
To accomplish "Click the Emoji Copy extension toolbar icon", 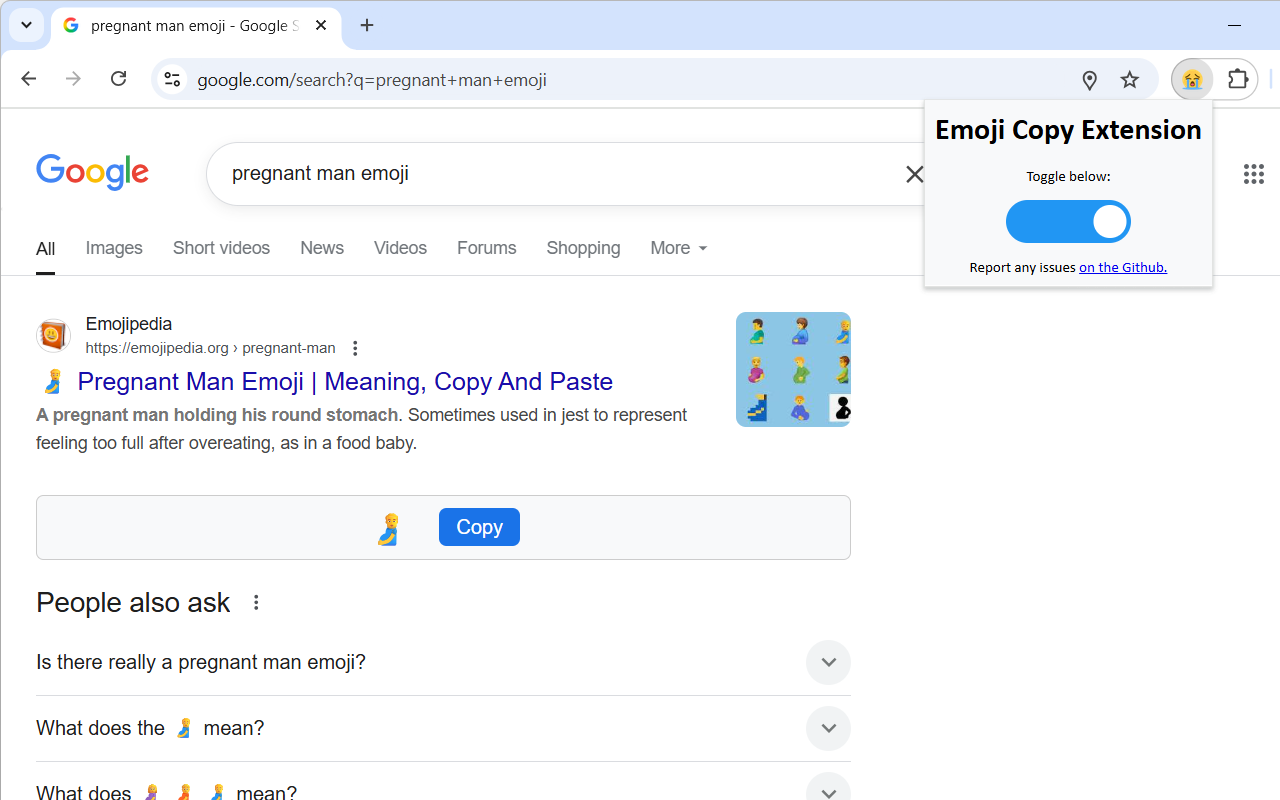I will pos(1192,79).
